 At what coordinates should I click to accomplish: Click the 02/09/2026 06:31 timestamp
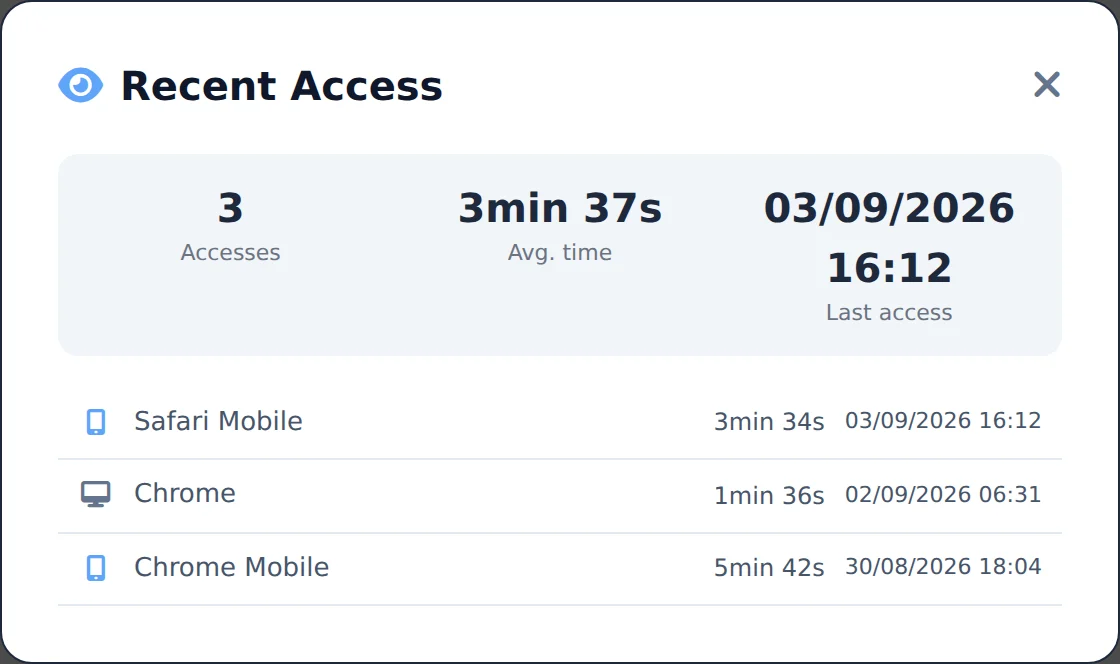tap(943, 494)
